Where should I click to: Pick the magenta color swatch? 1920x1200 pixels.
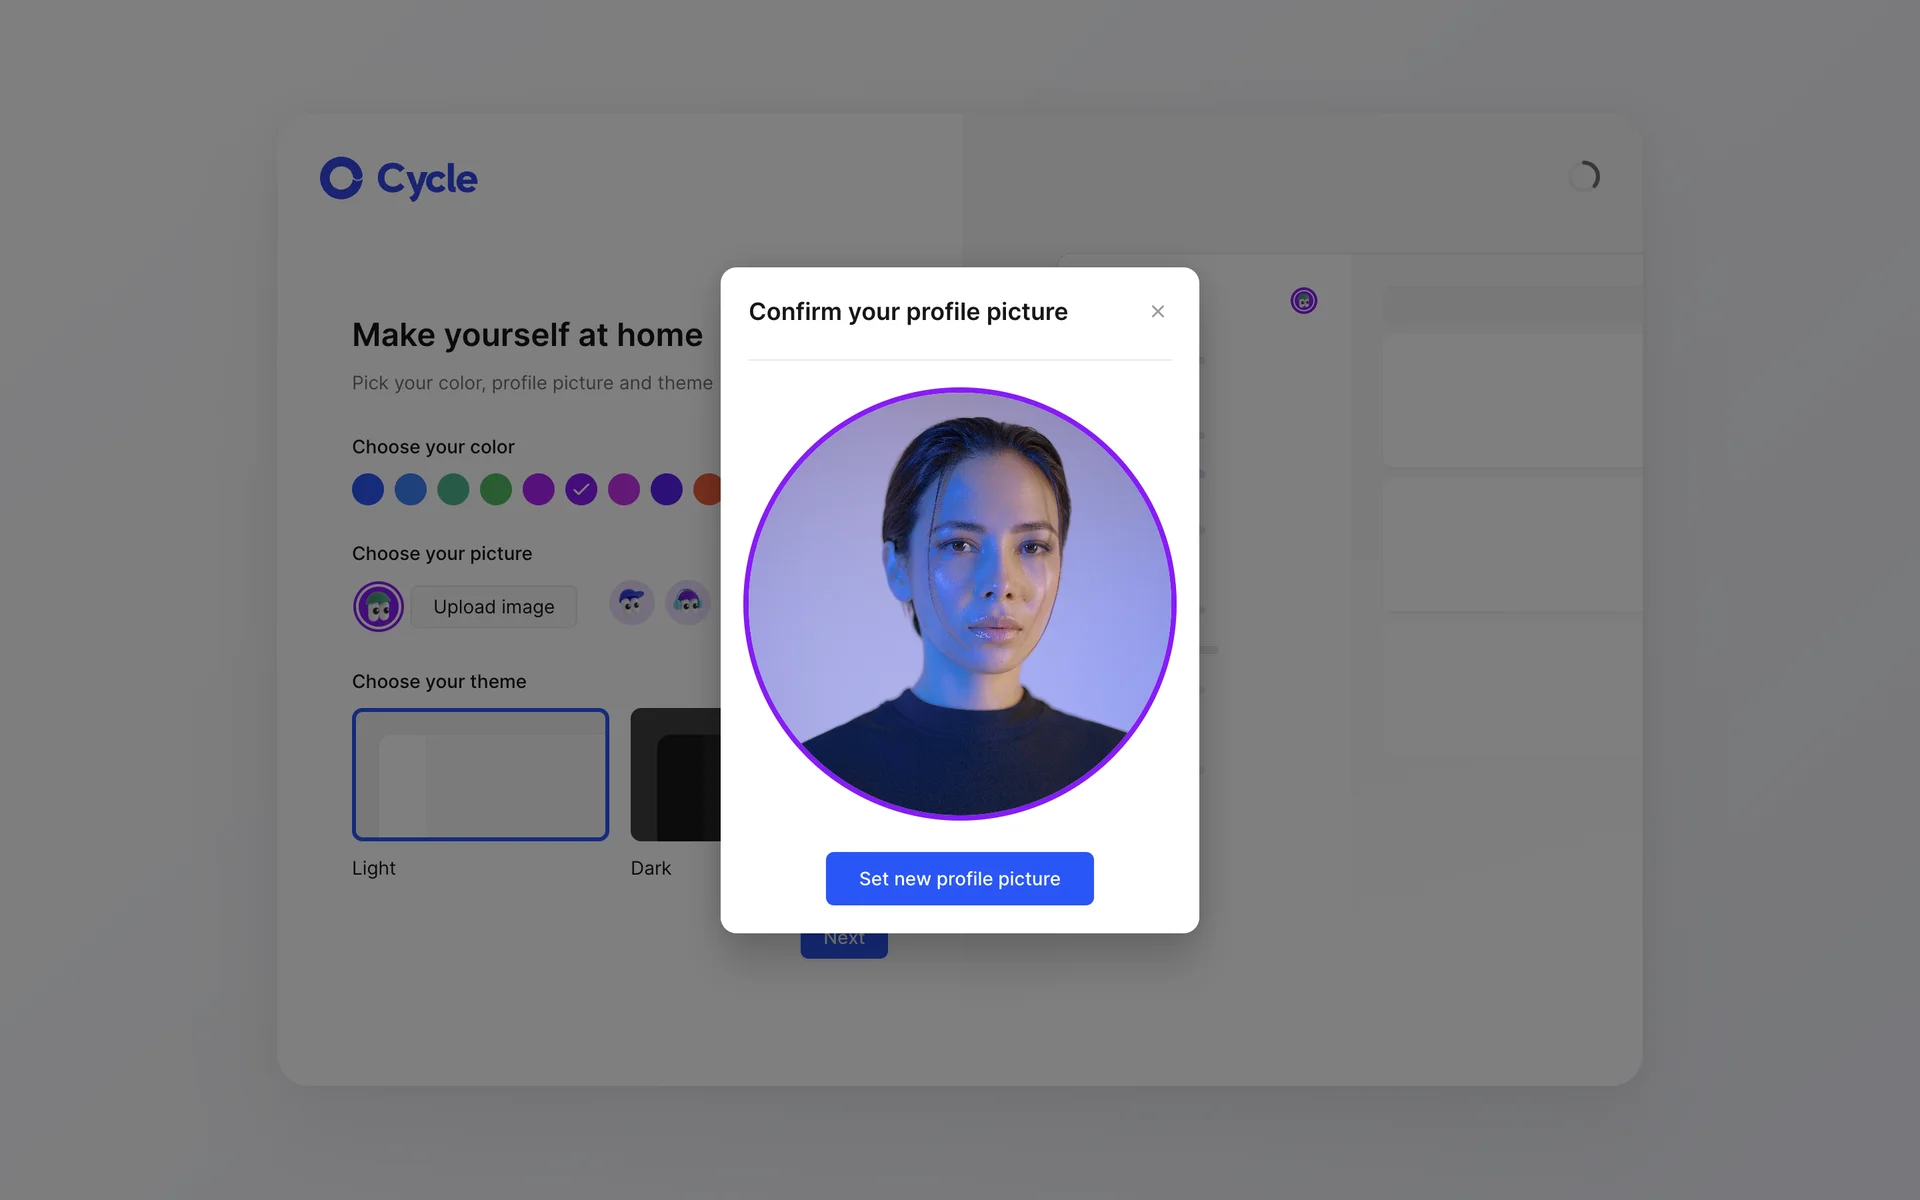624,489
